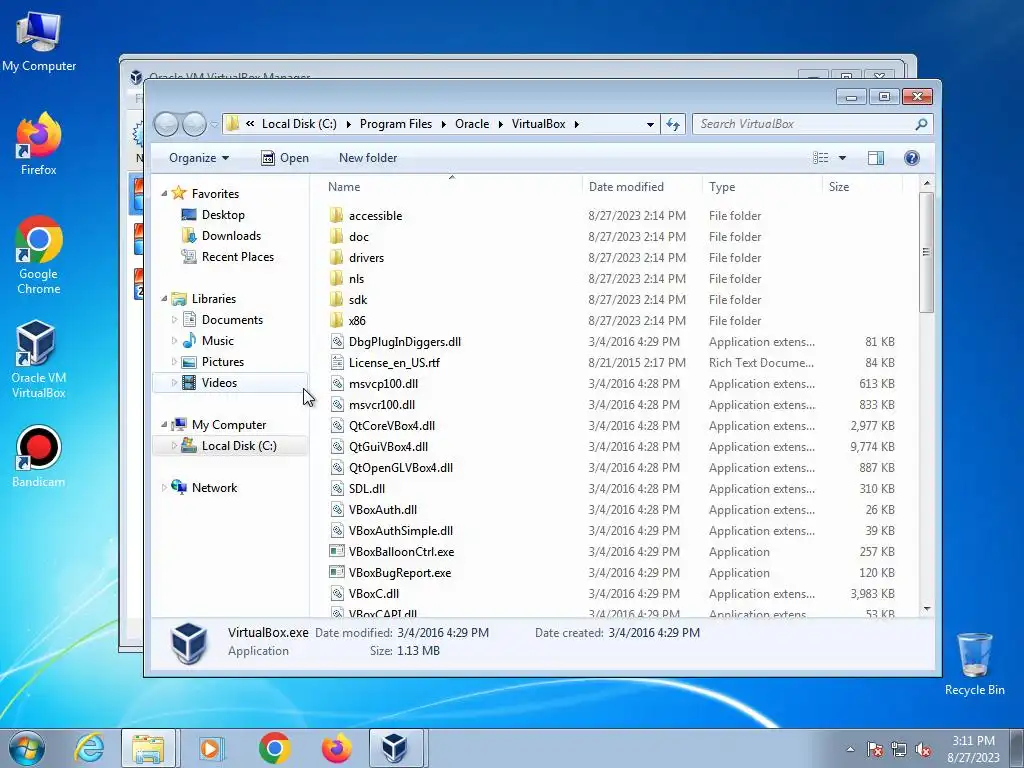Screen dimensions: 1024x768
Task: Open the Windows Start menu orb
Action: [27, 748]
